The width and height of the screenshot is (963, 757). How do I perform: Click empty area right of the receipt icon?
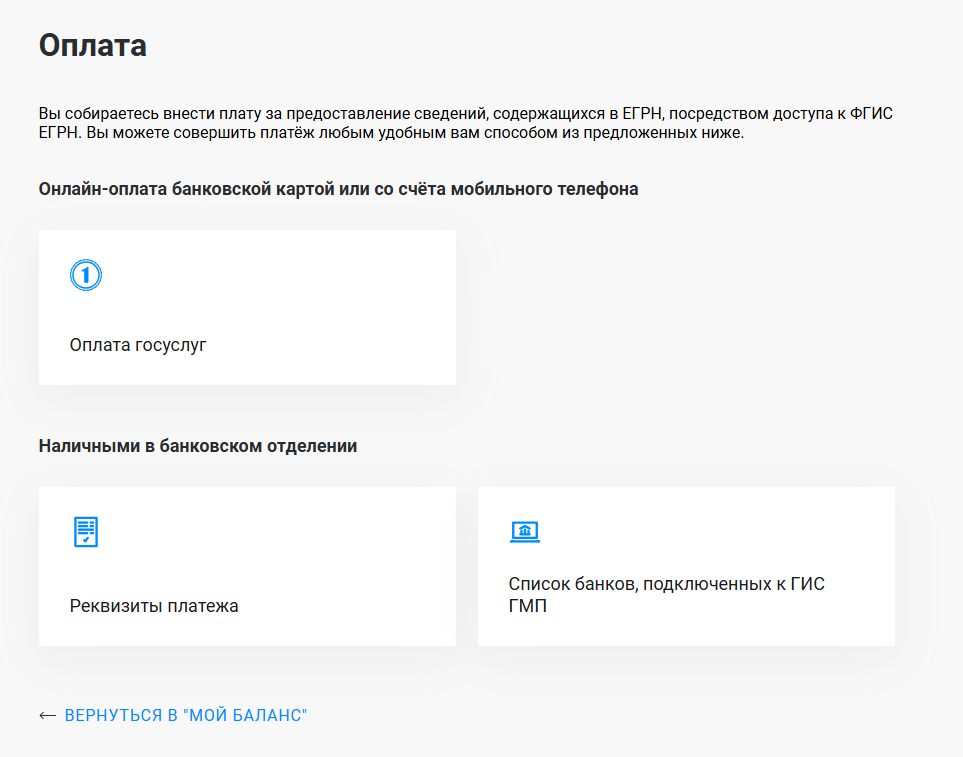pyautogui.click(x=276, y=532)
